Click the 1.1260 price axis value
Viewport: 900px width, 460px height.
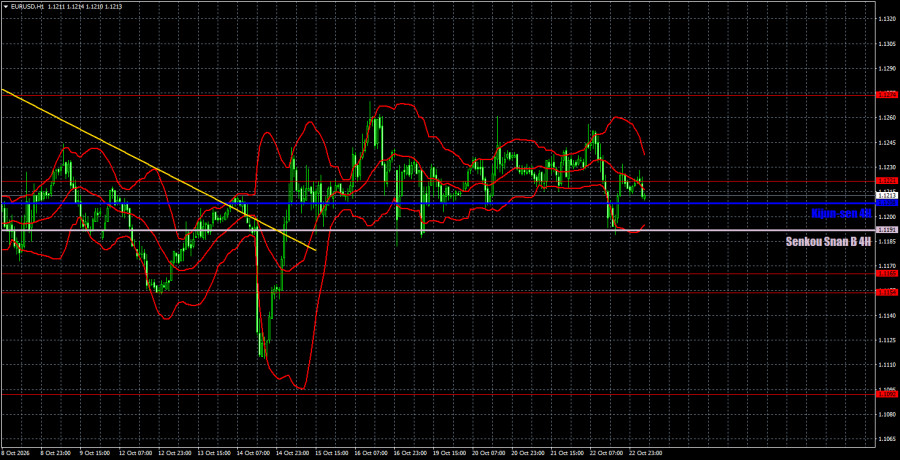pyautogui.click(x=885, y=118)
